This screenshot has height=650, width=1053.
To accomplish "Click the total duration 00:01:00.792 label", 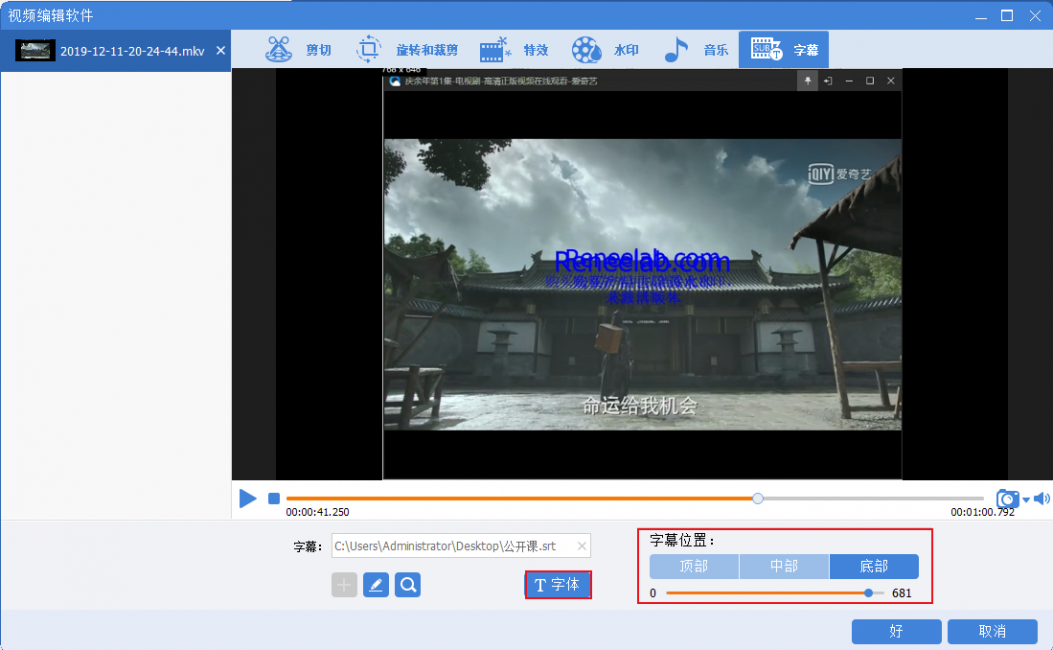I will pyautogui.click(x=982, y=512).
